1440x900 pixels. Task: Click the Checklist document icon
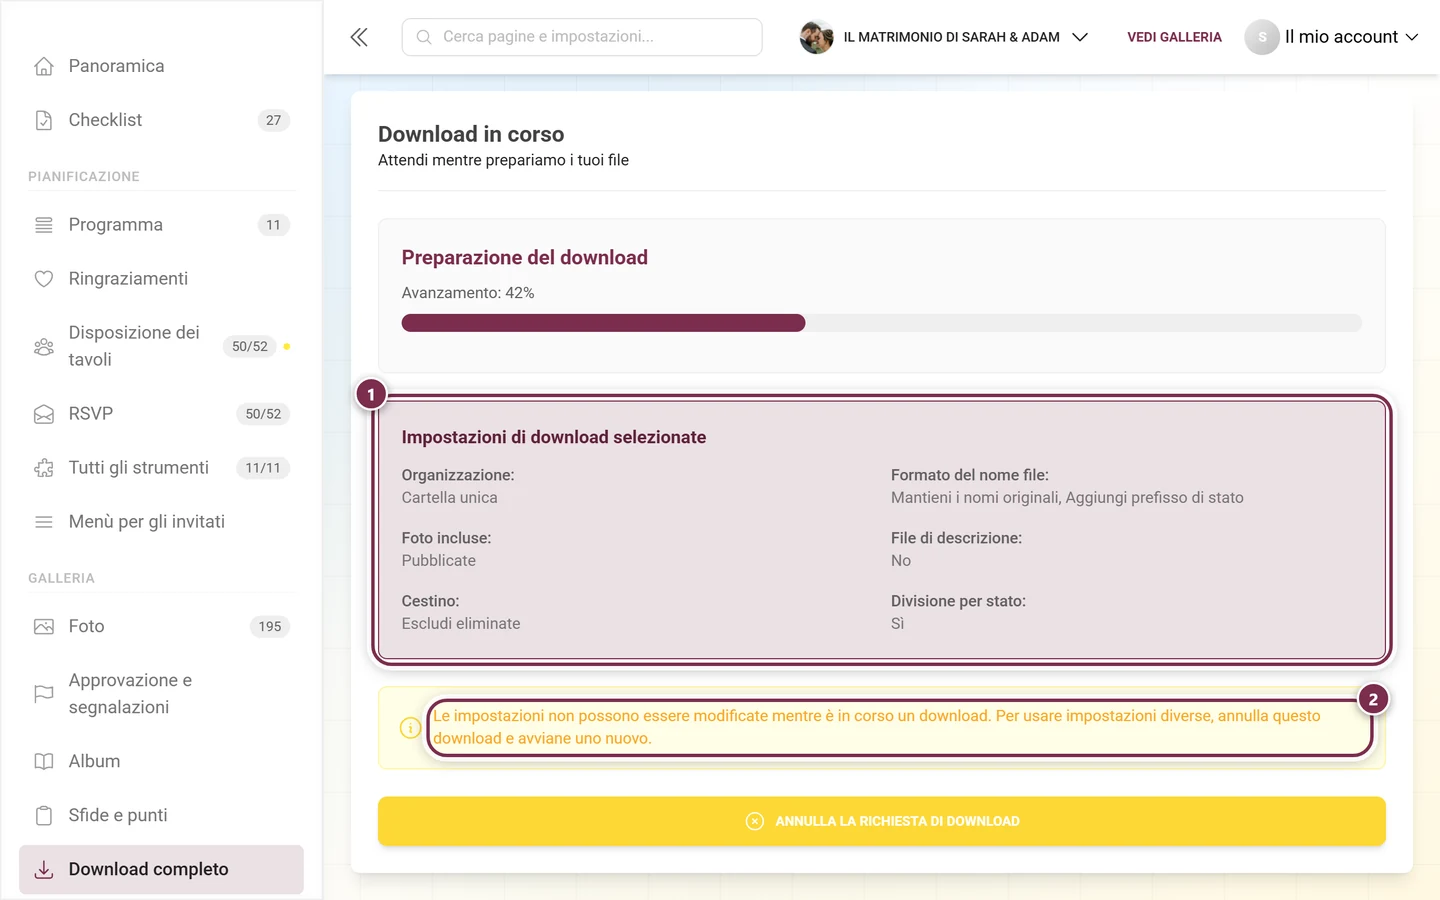point(44,120)
